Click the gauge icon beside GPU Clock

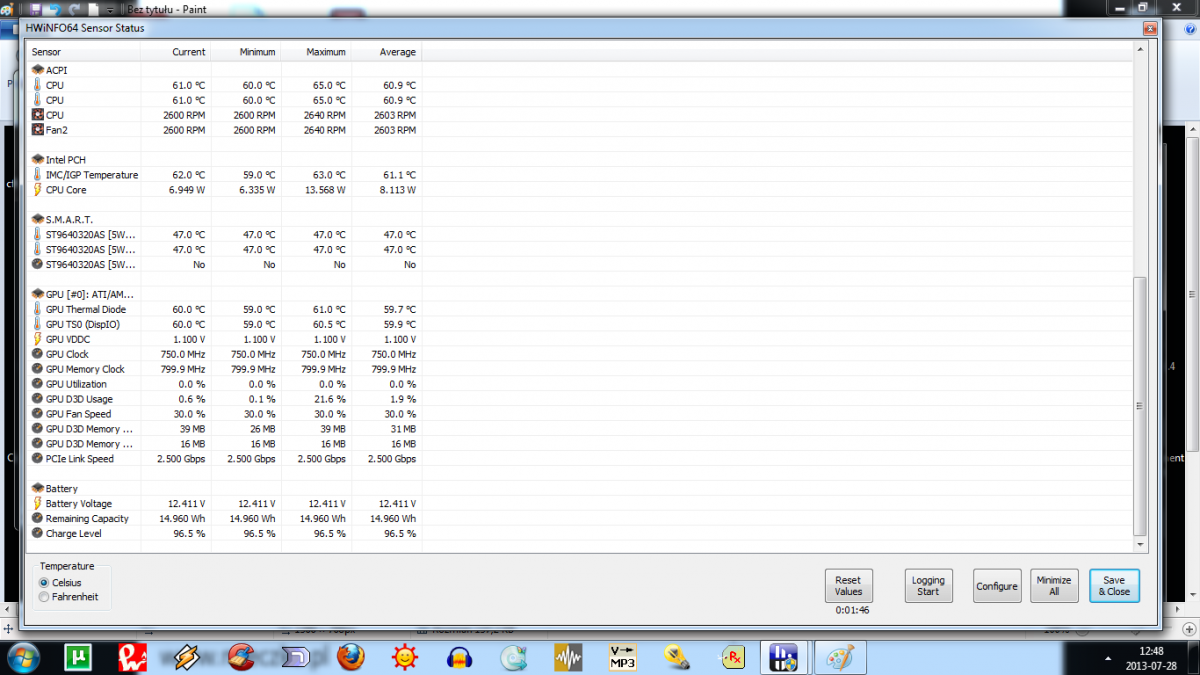(38, 354)
